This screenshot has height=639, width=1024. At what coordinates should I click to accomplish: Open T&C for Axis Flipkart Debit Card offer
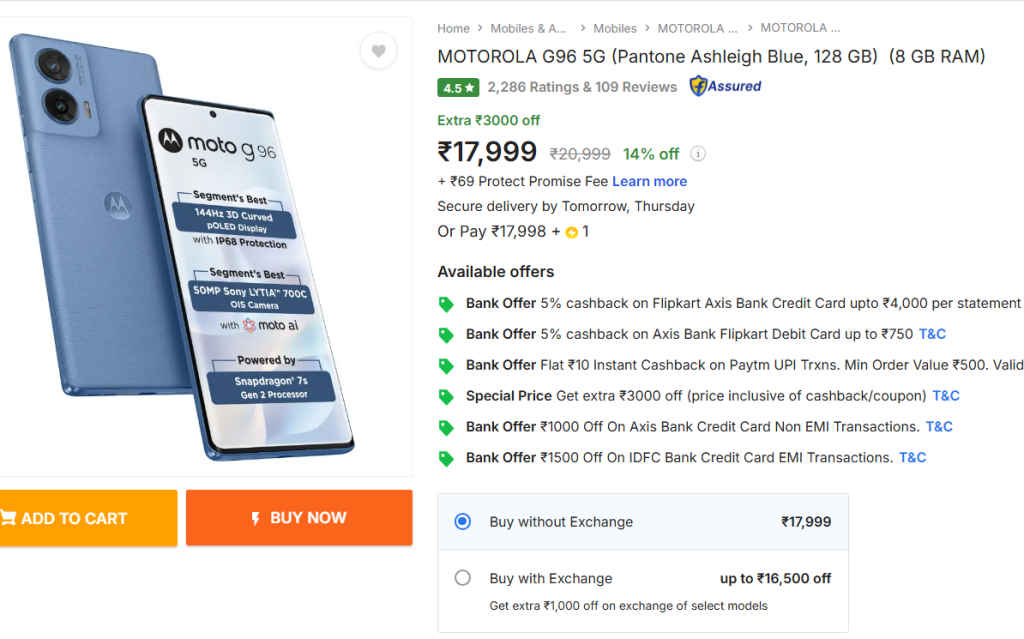coord(932,334)
